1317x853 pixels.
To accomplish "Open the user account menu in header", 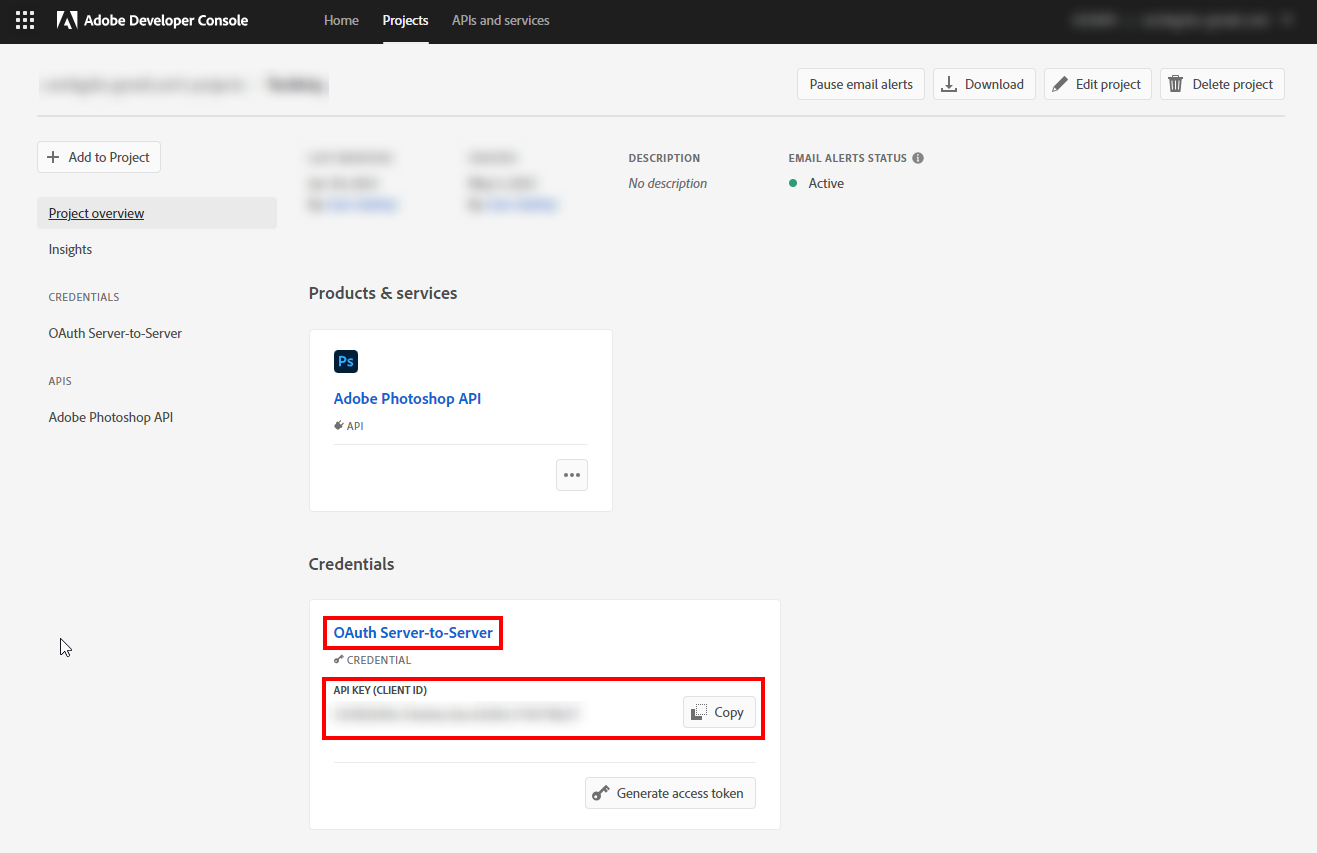I will click(x=1180, y=20).
